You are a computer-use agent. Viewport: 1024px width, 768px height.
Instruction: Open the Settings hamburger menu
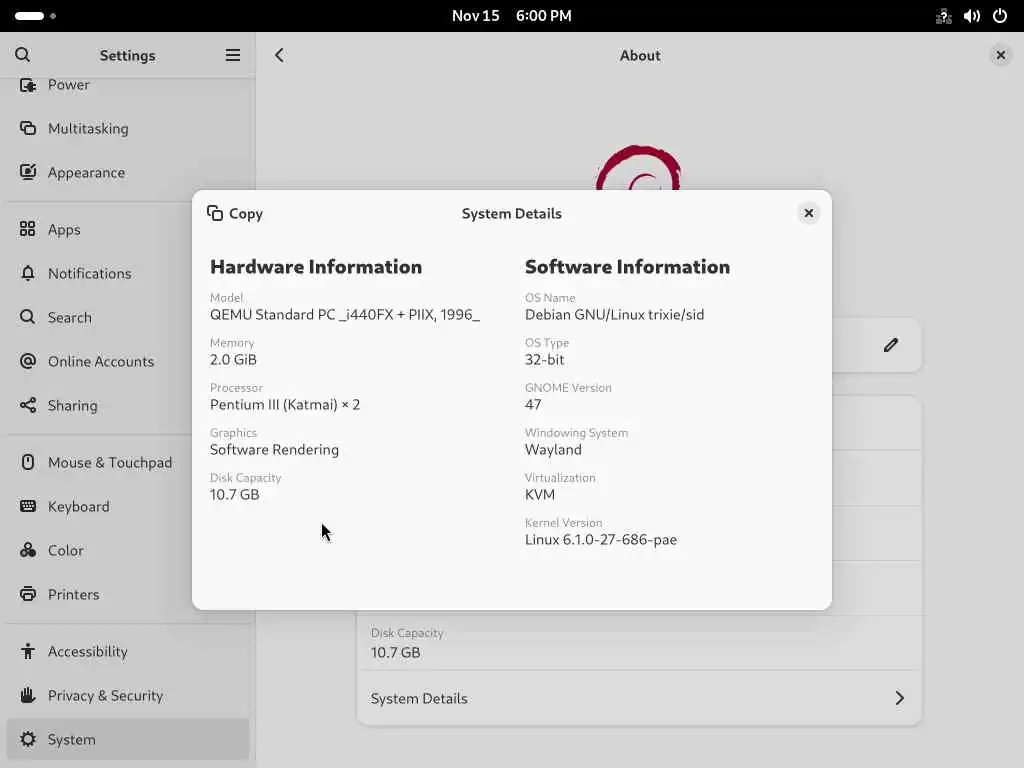(x=232, y=55)
